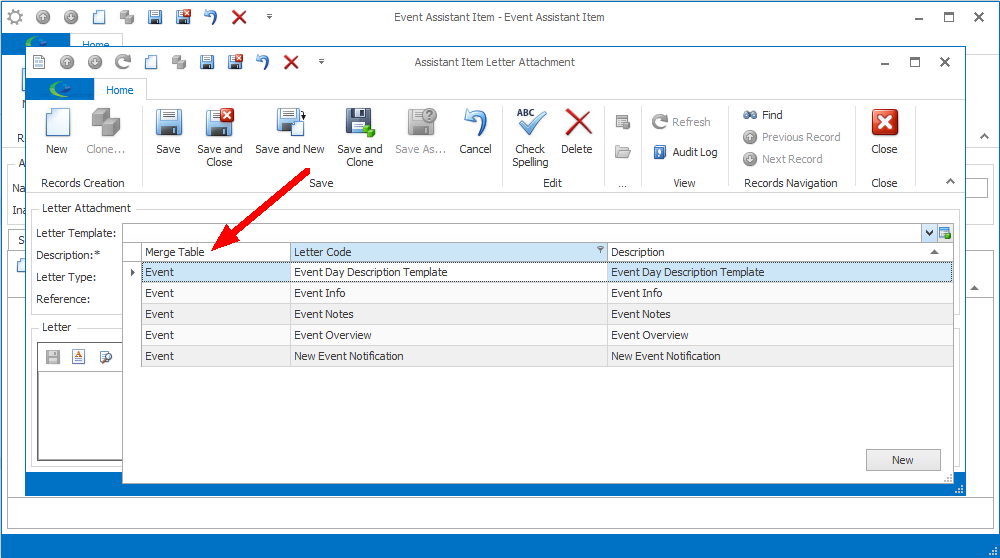The width and height of the screenshot is (1000, 558).
Task: Click Find with binoculars icon
Action: click(x=763, y=115)
